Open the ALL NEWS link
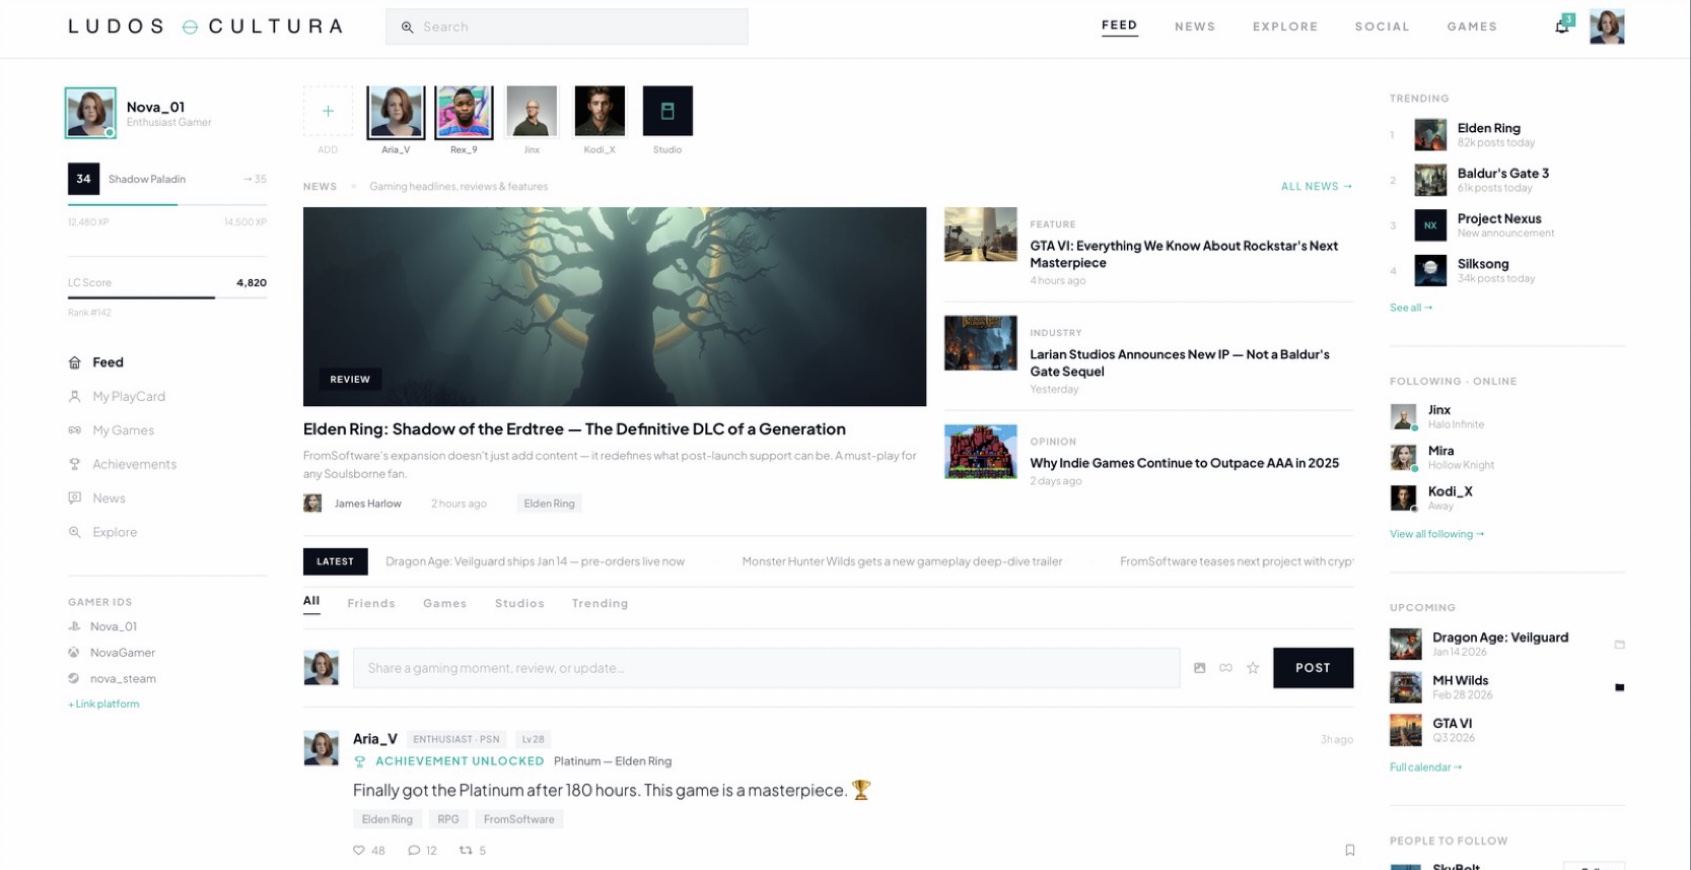Screen dimensions: 1691x870 [1316, 186]
